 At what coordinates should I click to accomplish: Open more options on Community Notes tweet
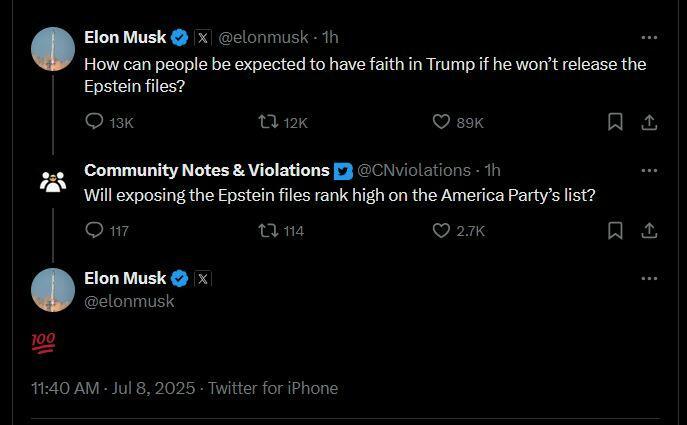(x=649, y=170)
